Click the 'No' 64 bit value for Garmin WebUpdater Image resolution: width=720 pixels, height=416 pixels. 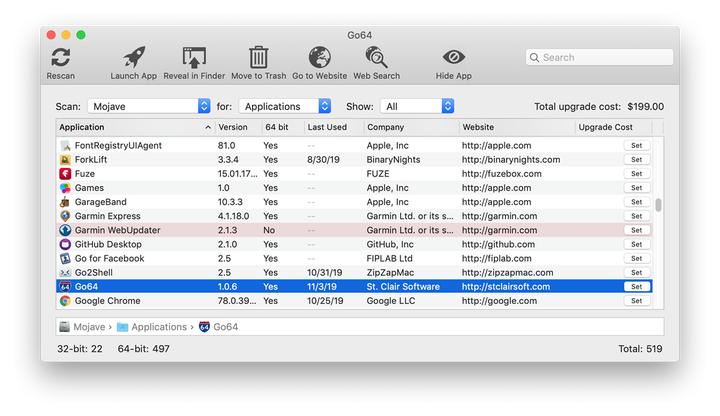tap(269, 230)
